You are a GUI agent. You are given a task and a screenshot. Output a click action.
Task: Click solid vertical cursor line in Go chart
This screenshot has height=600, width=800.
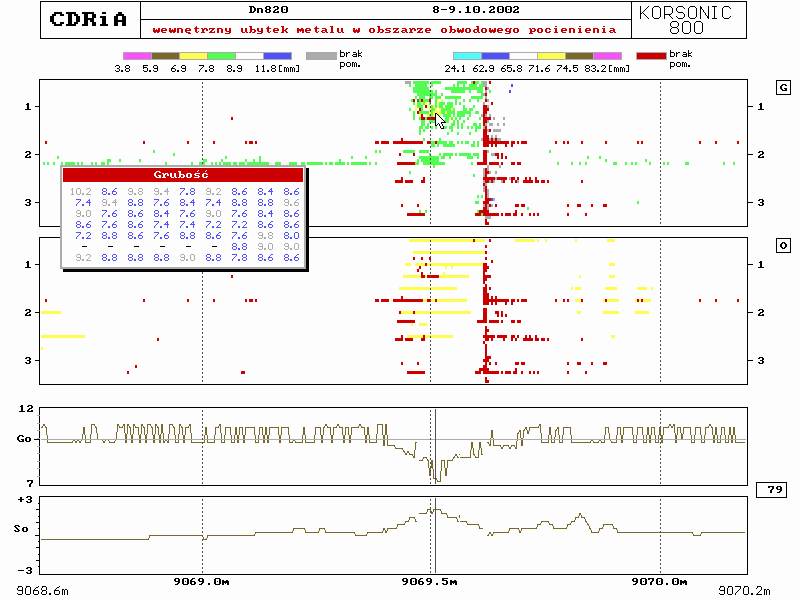coord(436,446)
